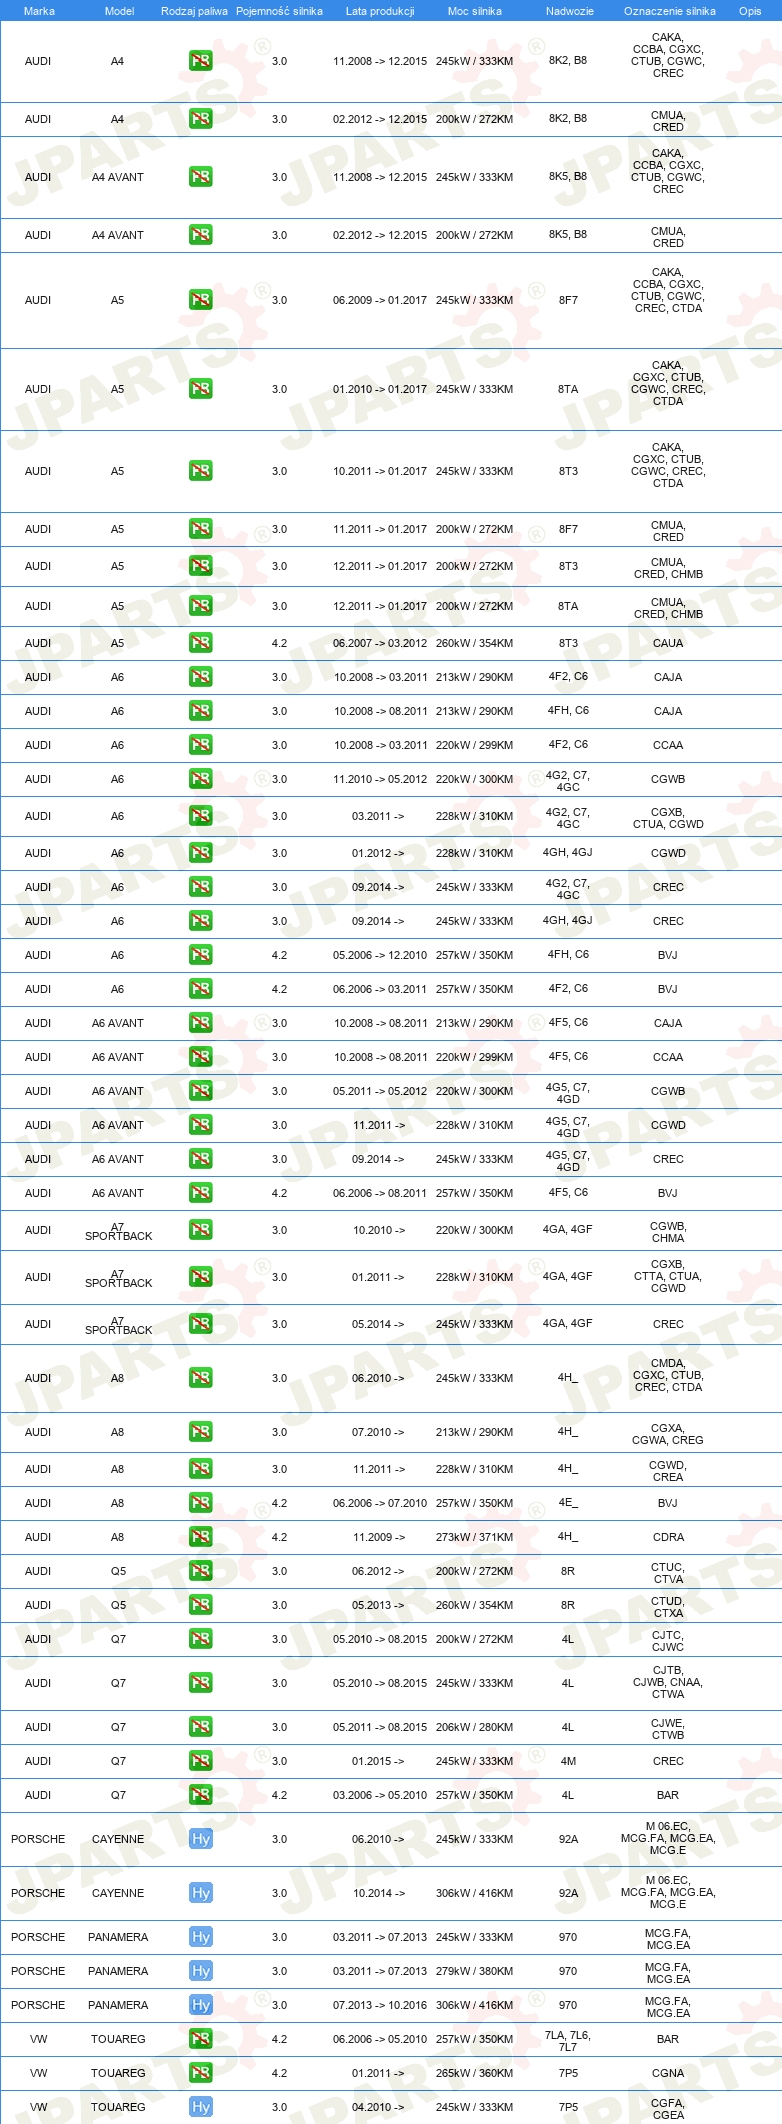
Task: Select production dates 05.2006 -> 12.2010
Action: point(380,955)
